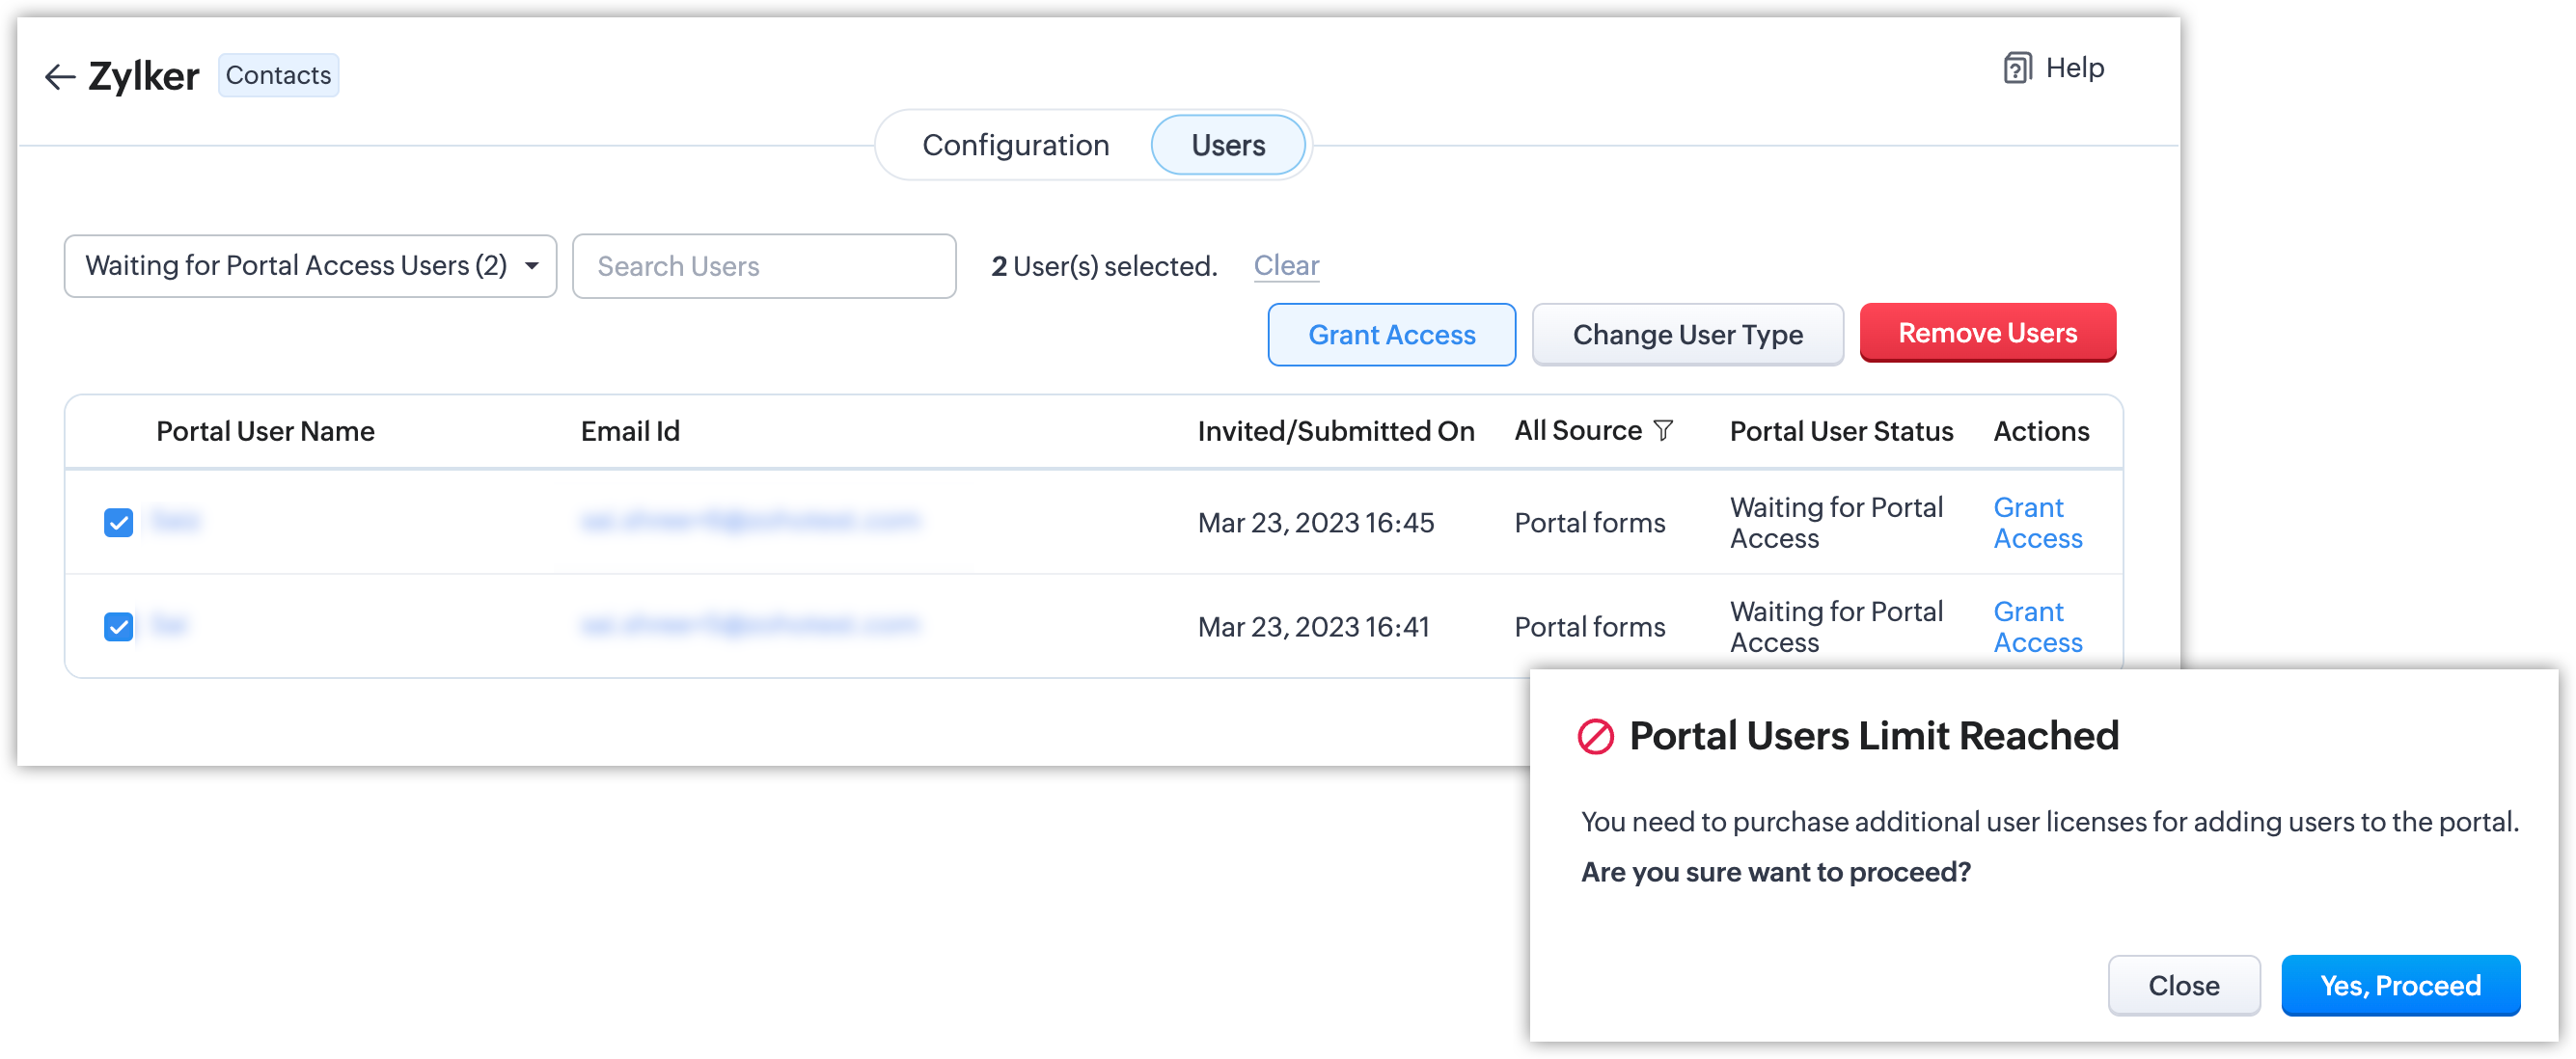This screenshot has height=1059, width=2576.
Task: Dismiss the dialog with the Close button
Action: pos(2183,986)
